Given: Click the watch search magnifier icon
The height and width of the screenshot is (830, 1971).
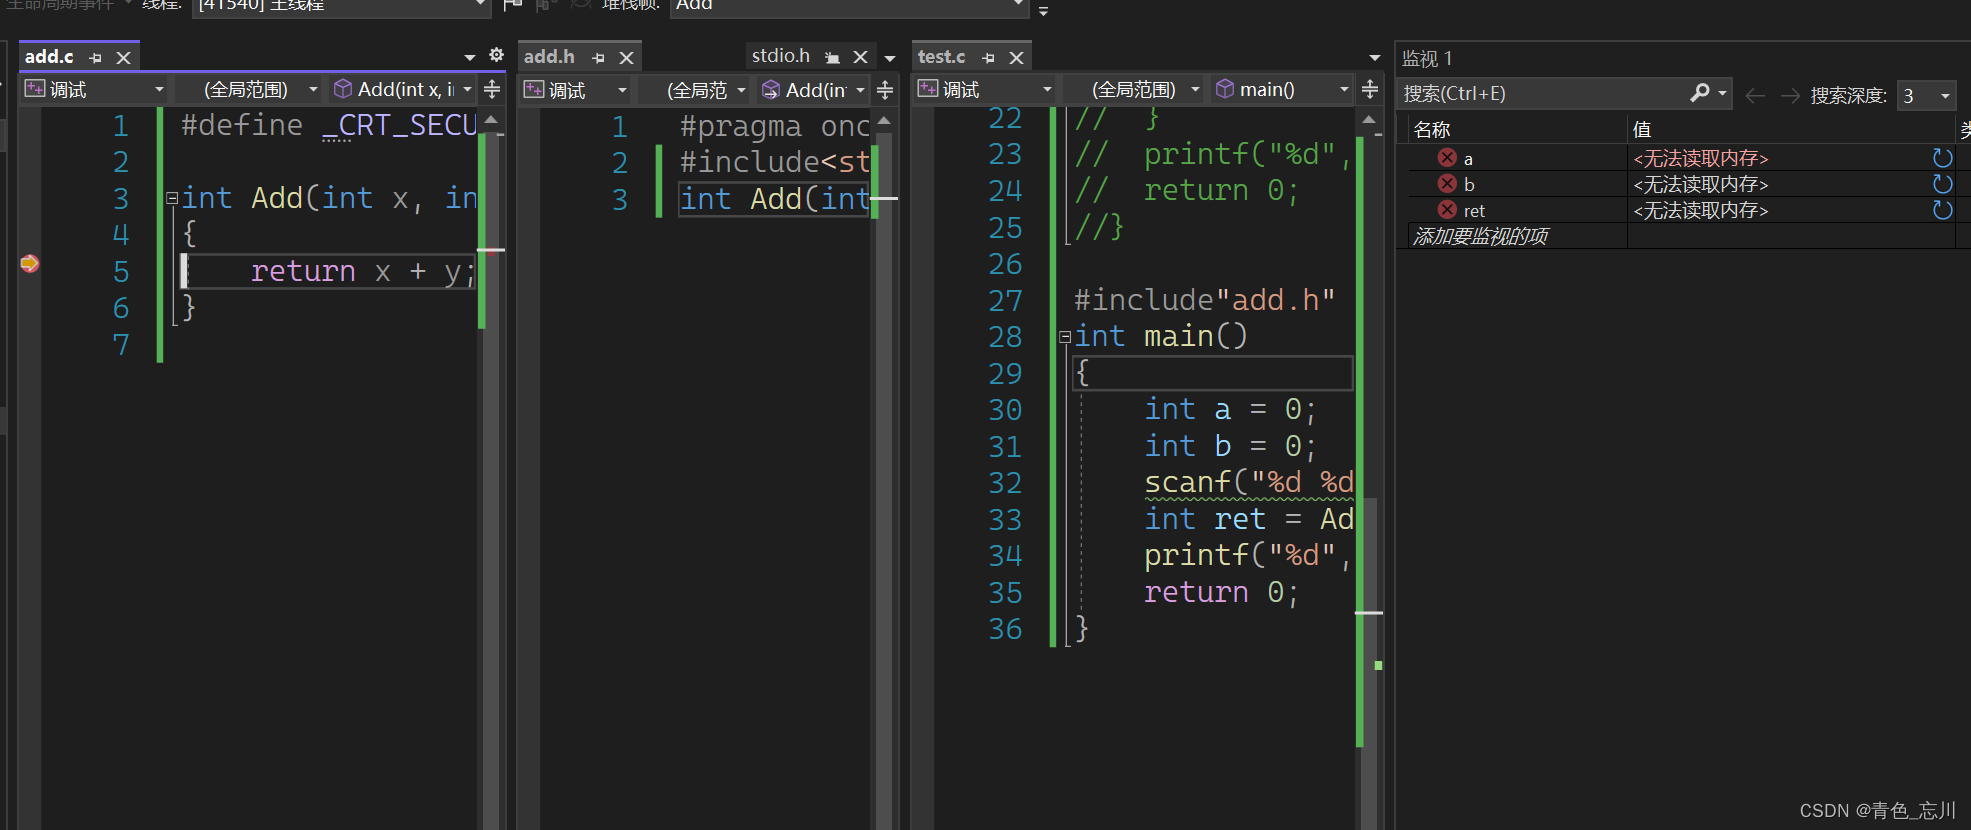Looking at the screenshot, I should pyautogui.click(x=1700, y=93).
